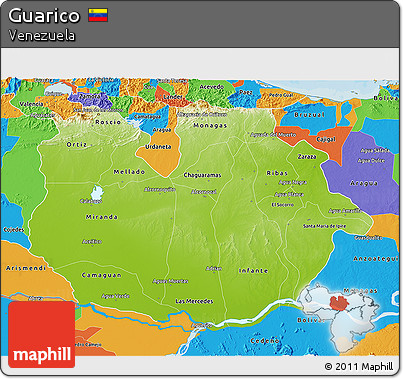Click the Cajigal label
Screen dimensions: 403x379
click(x=326, y=139)
